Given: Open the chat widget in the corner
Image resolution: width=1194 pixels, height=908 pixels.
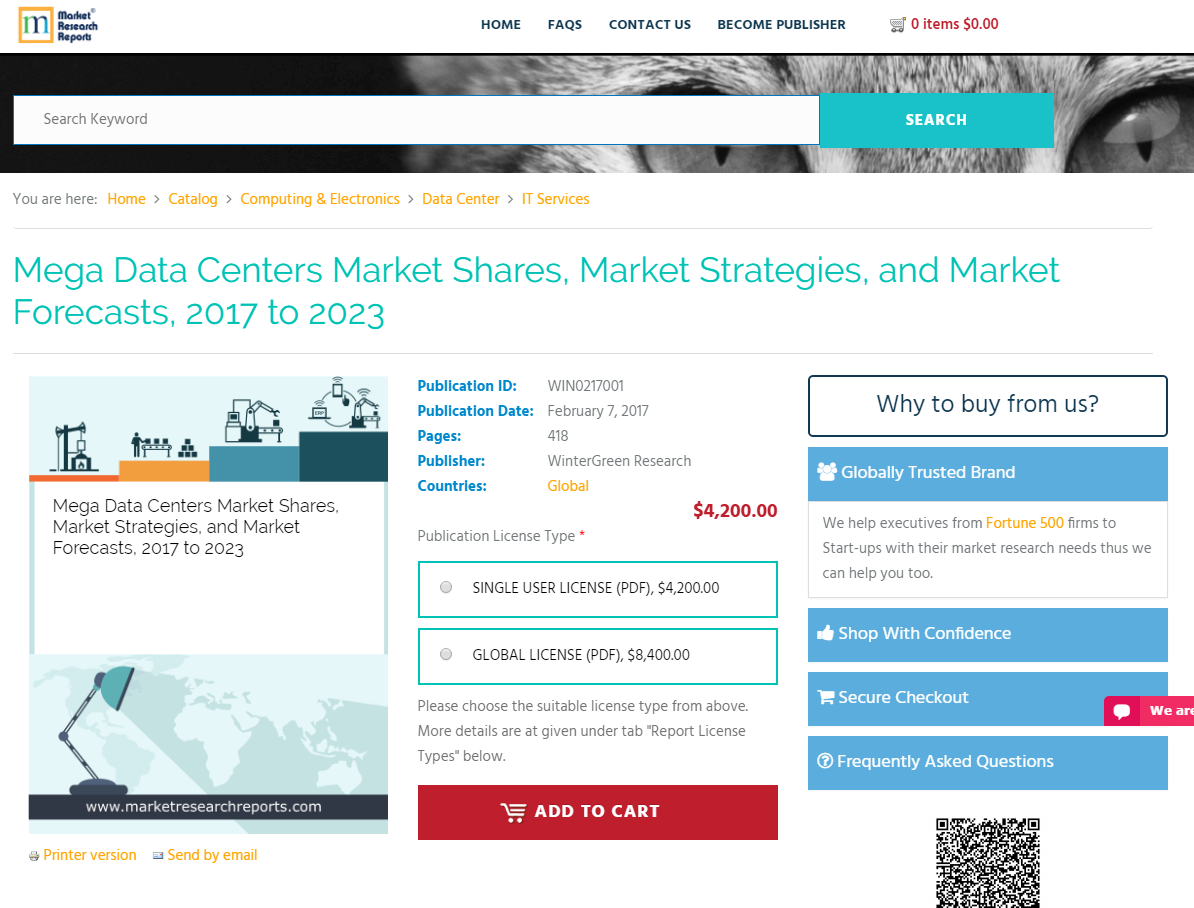Looking at the screenshot, I should [x=1120, y=710].
